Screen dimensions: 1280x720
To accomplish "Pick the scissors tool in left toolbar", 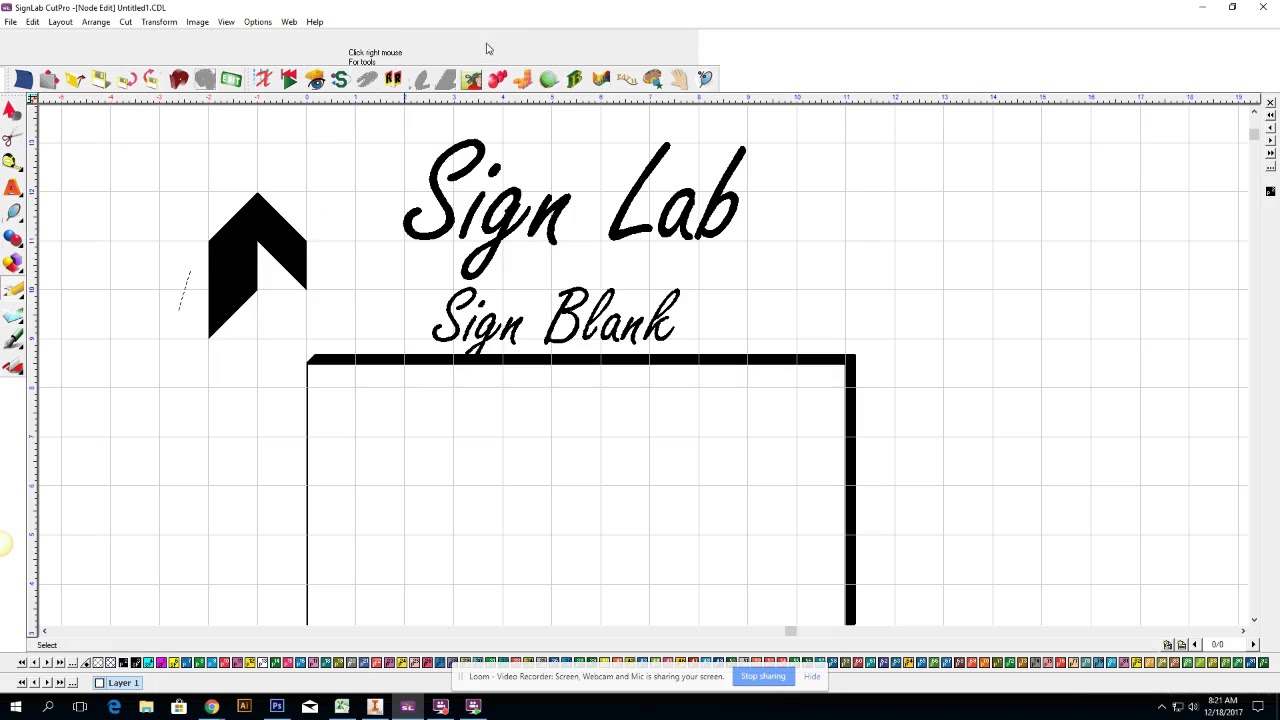I will [x=12, y=135].
